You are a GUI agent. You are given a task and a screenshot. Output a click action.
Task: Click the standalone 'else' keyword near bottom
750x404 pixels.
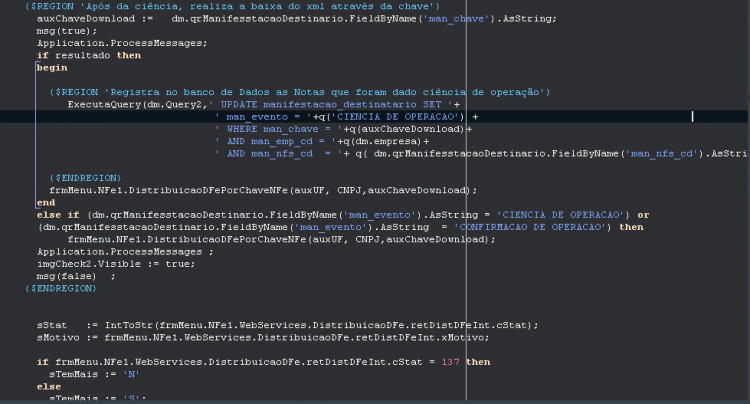point(49,386)
